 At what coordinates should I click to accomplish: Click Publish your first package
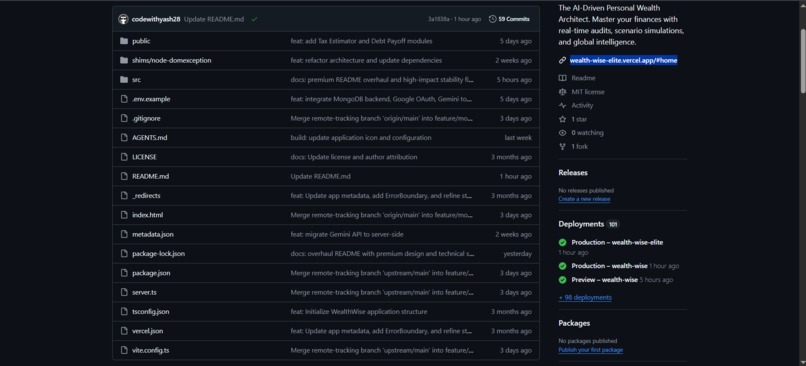590,350
